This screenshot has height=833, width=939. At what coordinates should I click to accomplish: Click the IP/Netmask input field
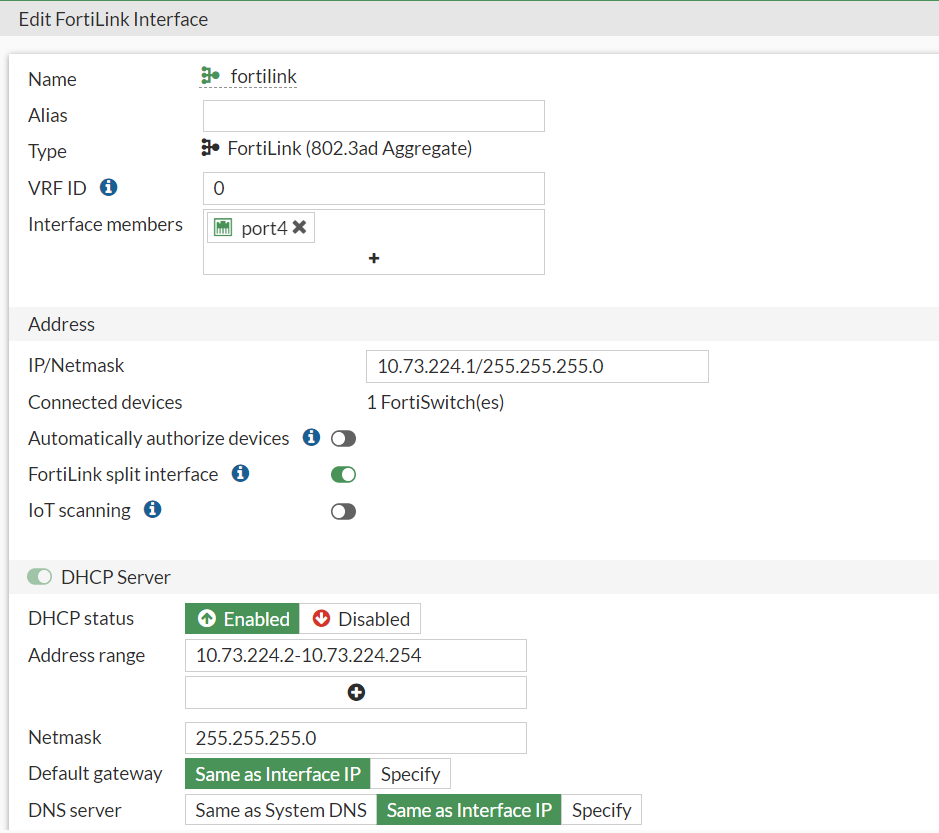tap(537, 366)
